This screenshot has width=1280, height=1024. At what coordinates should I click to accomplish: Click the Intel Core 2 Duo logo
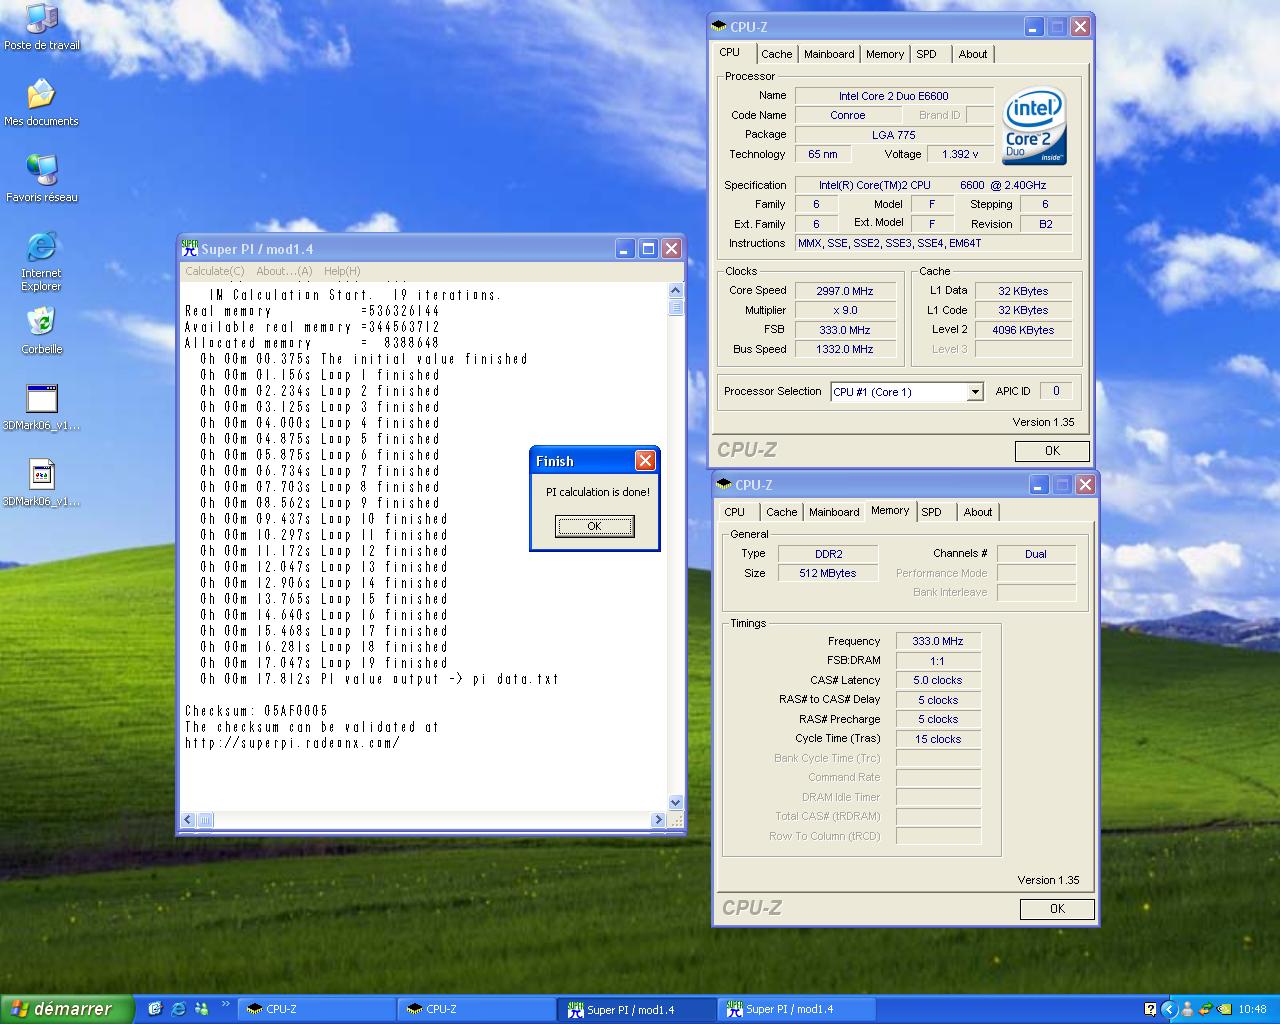(x=1034, y=126)
